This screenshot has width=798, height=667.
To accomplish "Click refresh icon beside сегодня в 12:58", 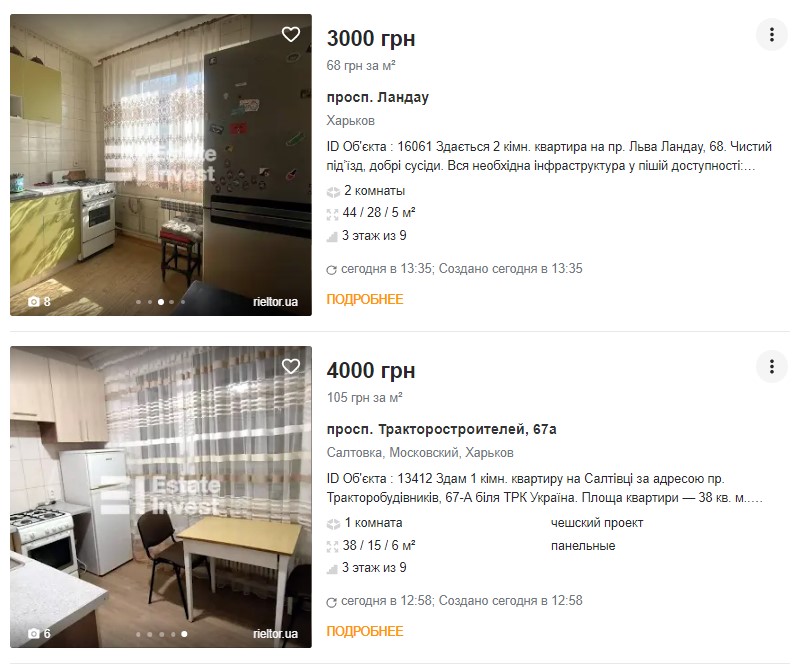I will pos(333,601).
